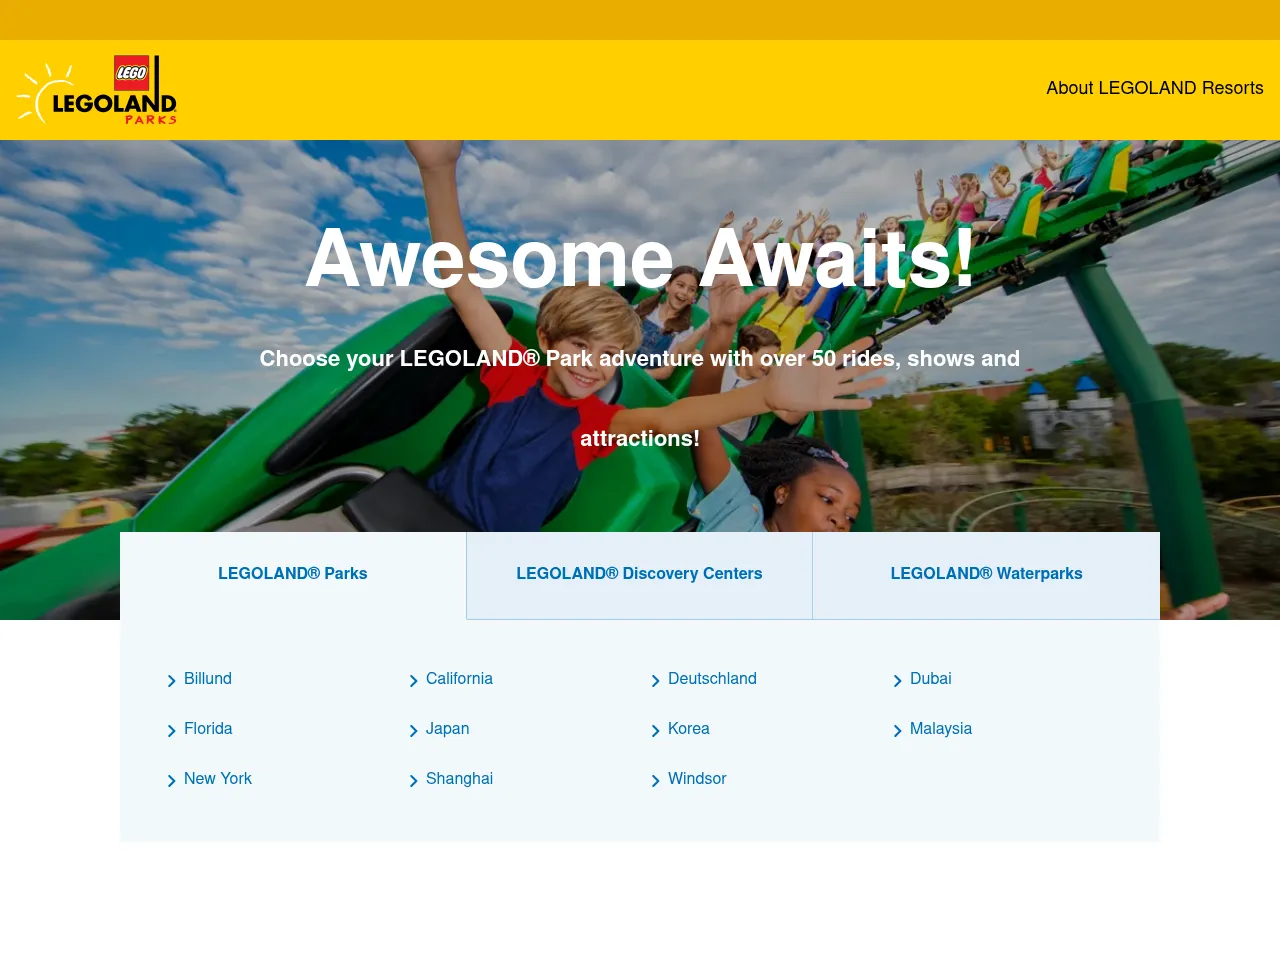
Task: Expand the New York location entry
Action: tap(218, 780)
